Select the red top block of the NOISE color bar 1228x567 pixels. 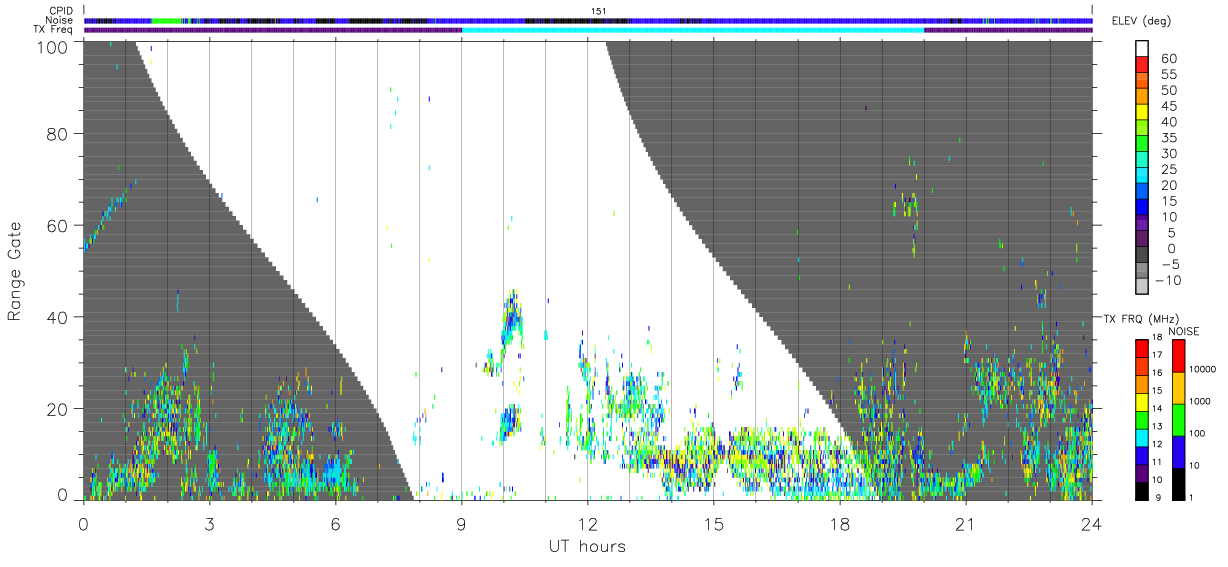(1180, 356)
